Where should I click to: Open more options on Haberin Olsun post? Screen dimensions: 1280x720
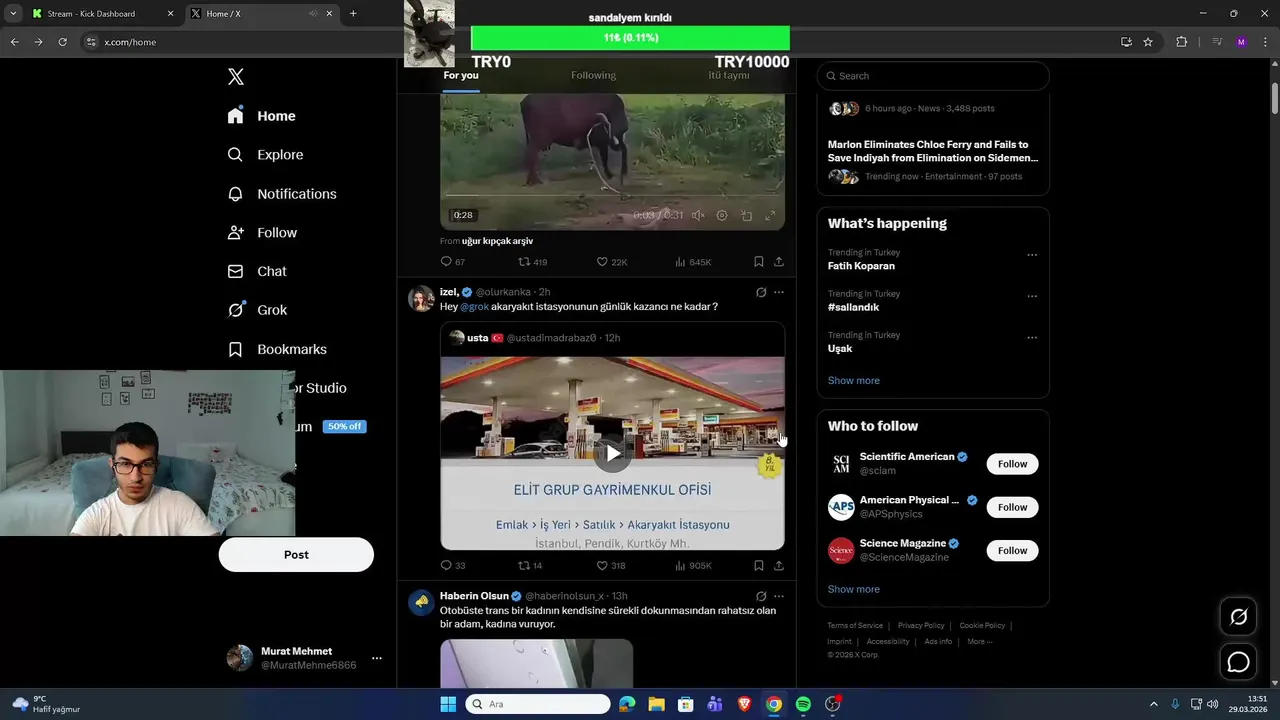click(779, 596)
